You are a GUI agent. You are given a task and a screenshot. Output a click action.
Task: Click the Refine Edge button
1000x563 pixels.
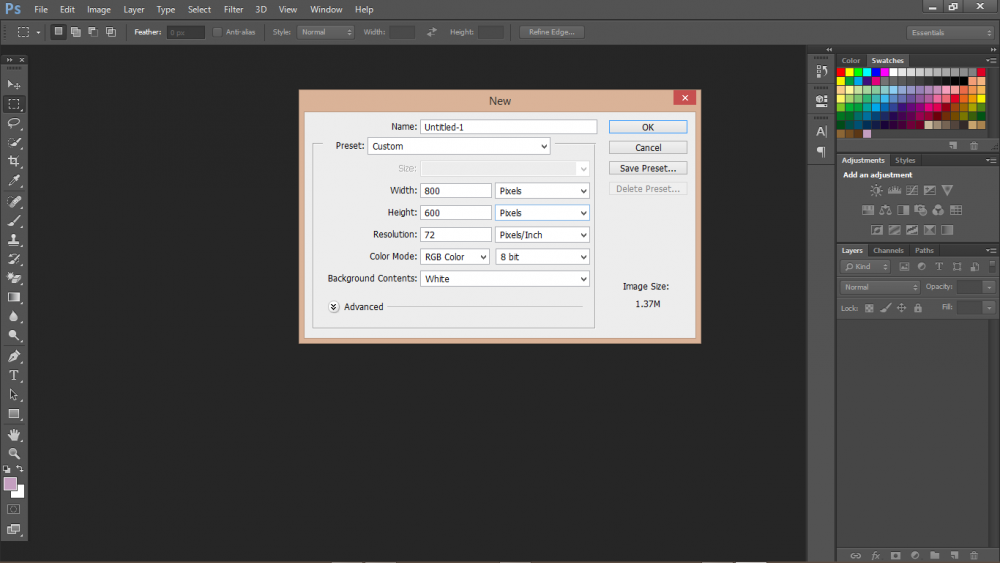click(x=552, y=32)
